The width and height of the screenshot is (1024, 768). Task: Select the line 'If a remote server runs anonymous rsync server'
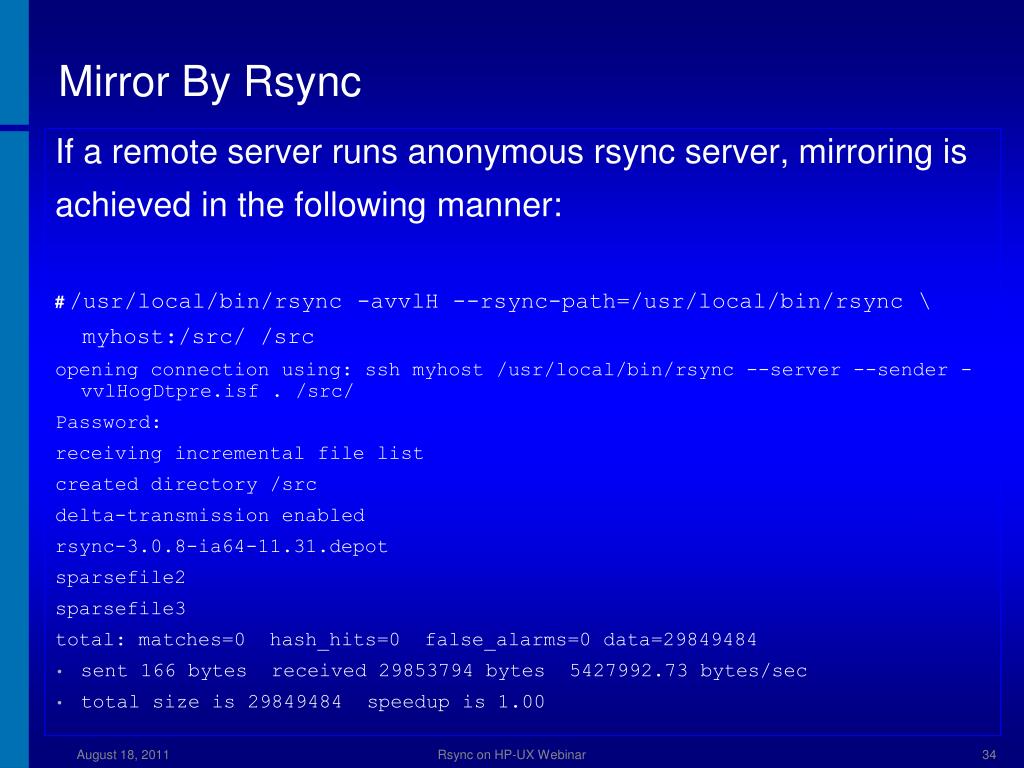click(x=511, y=152)
